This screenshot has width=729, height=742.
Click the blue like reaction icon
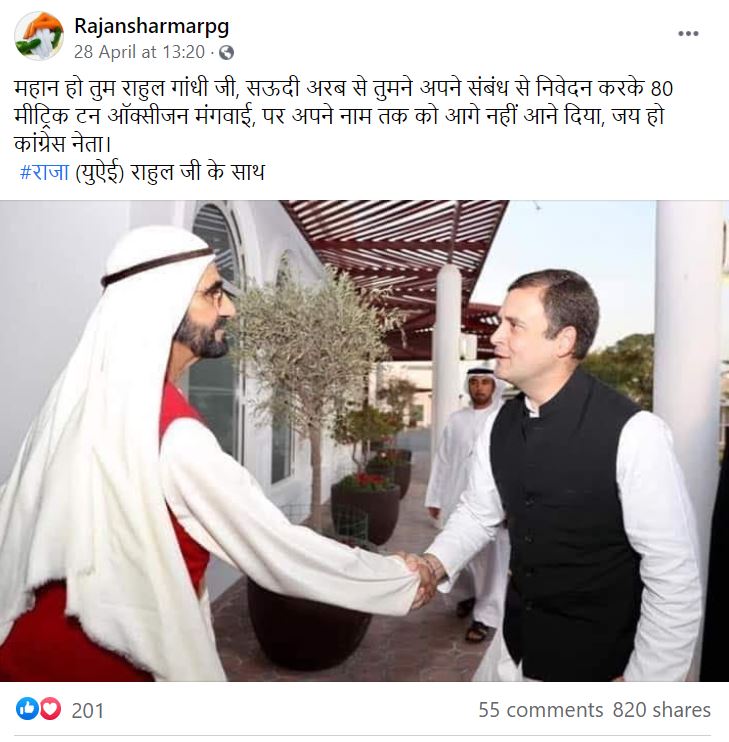coord(27,708)
